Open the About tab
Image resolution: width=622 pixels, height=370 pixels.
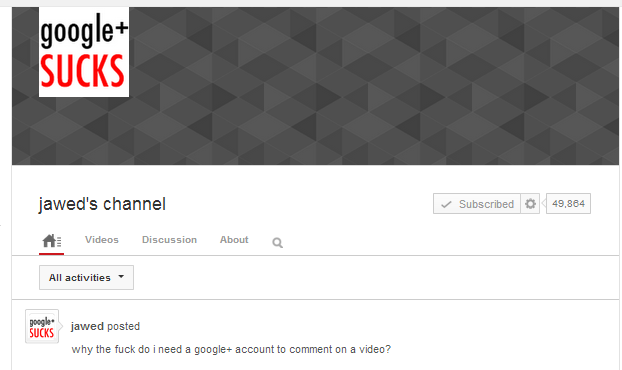234,240
